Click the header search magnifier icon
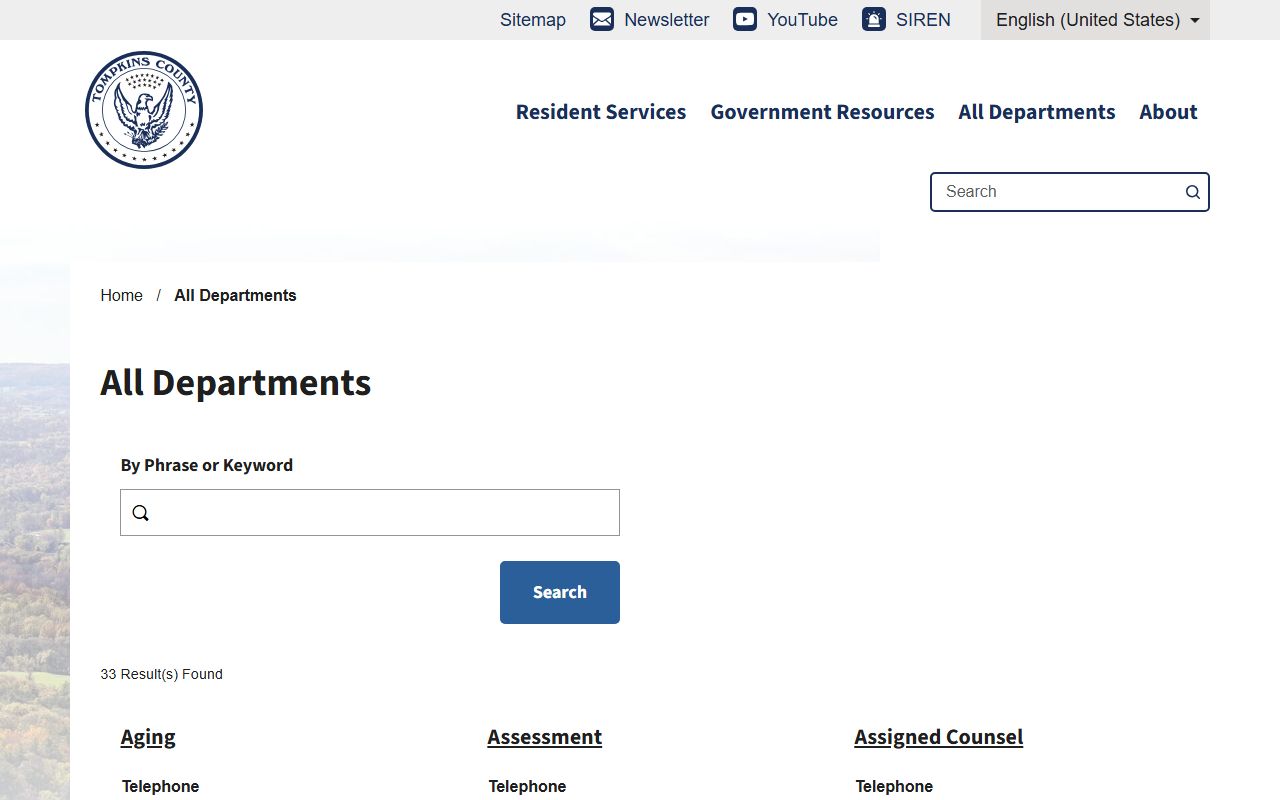This screenshot has width=1280, height=800. [x=1193, y=192]
